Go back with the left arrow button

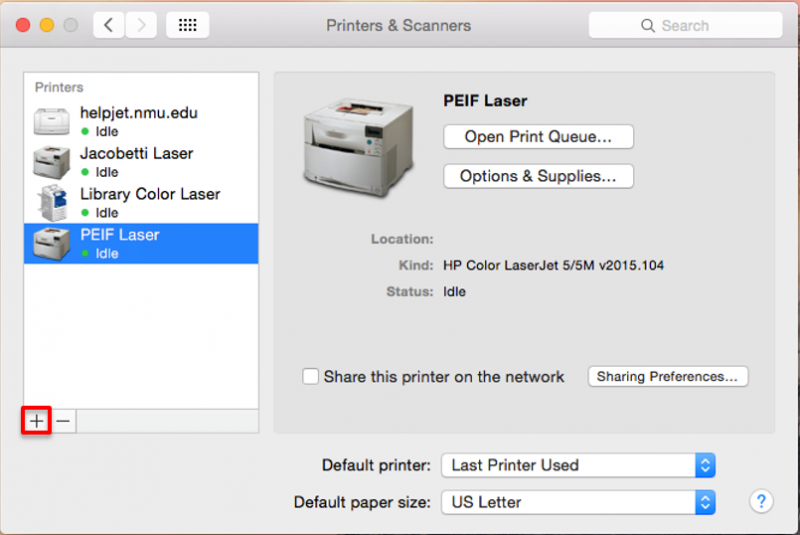[109, 25]
